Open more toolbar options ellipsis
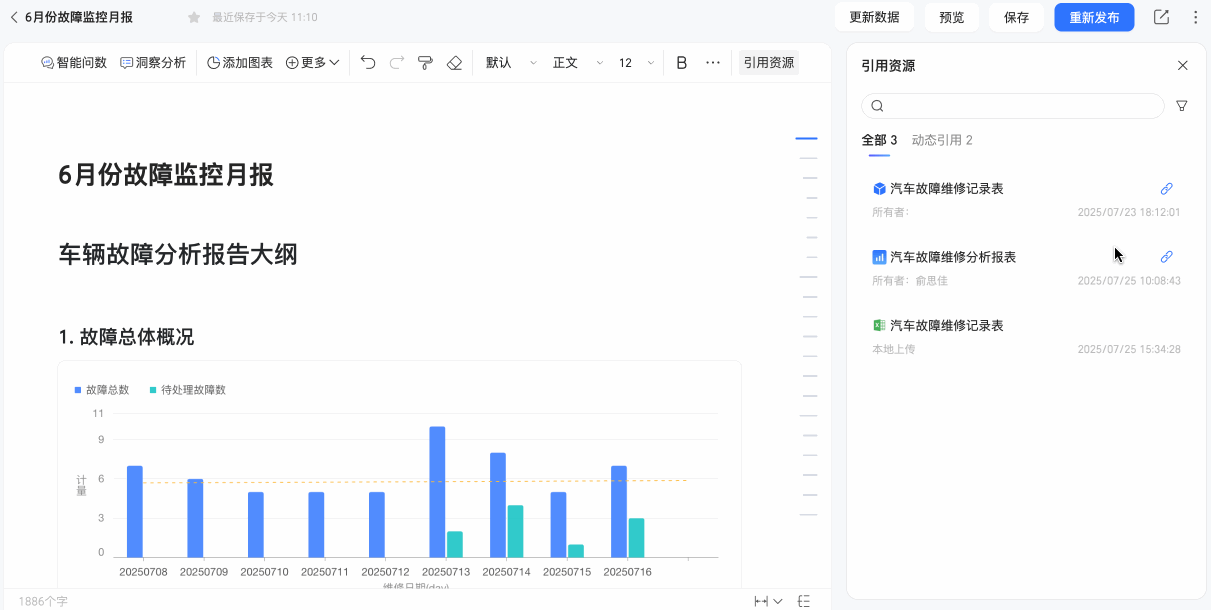Screen dimensions: 1211x610 tap(713, 62)
